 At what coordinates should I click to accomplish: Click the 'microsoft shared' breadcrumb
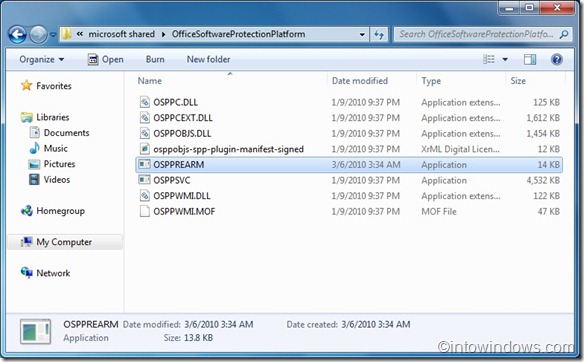121,34
